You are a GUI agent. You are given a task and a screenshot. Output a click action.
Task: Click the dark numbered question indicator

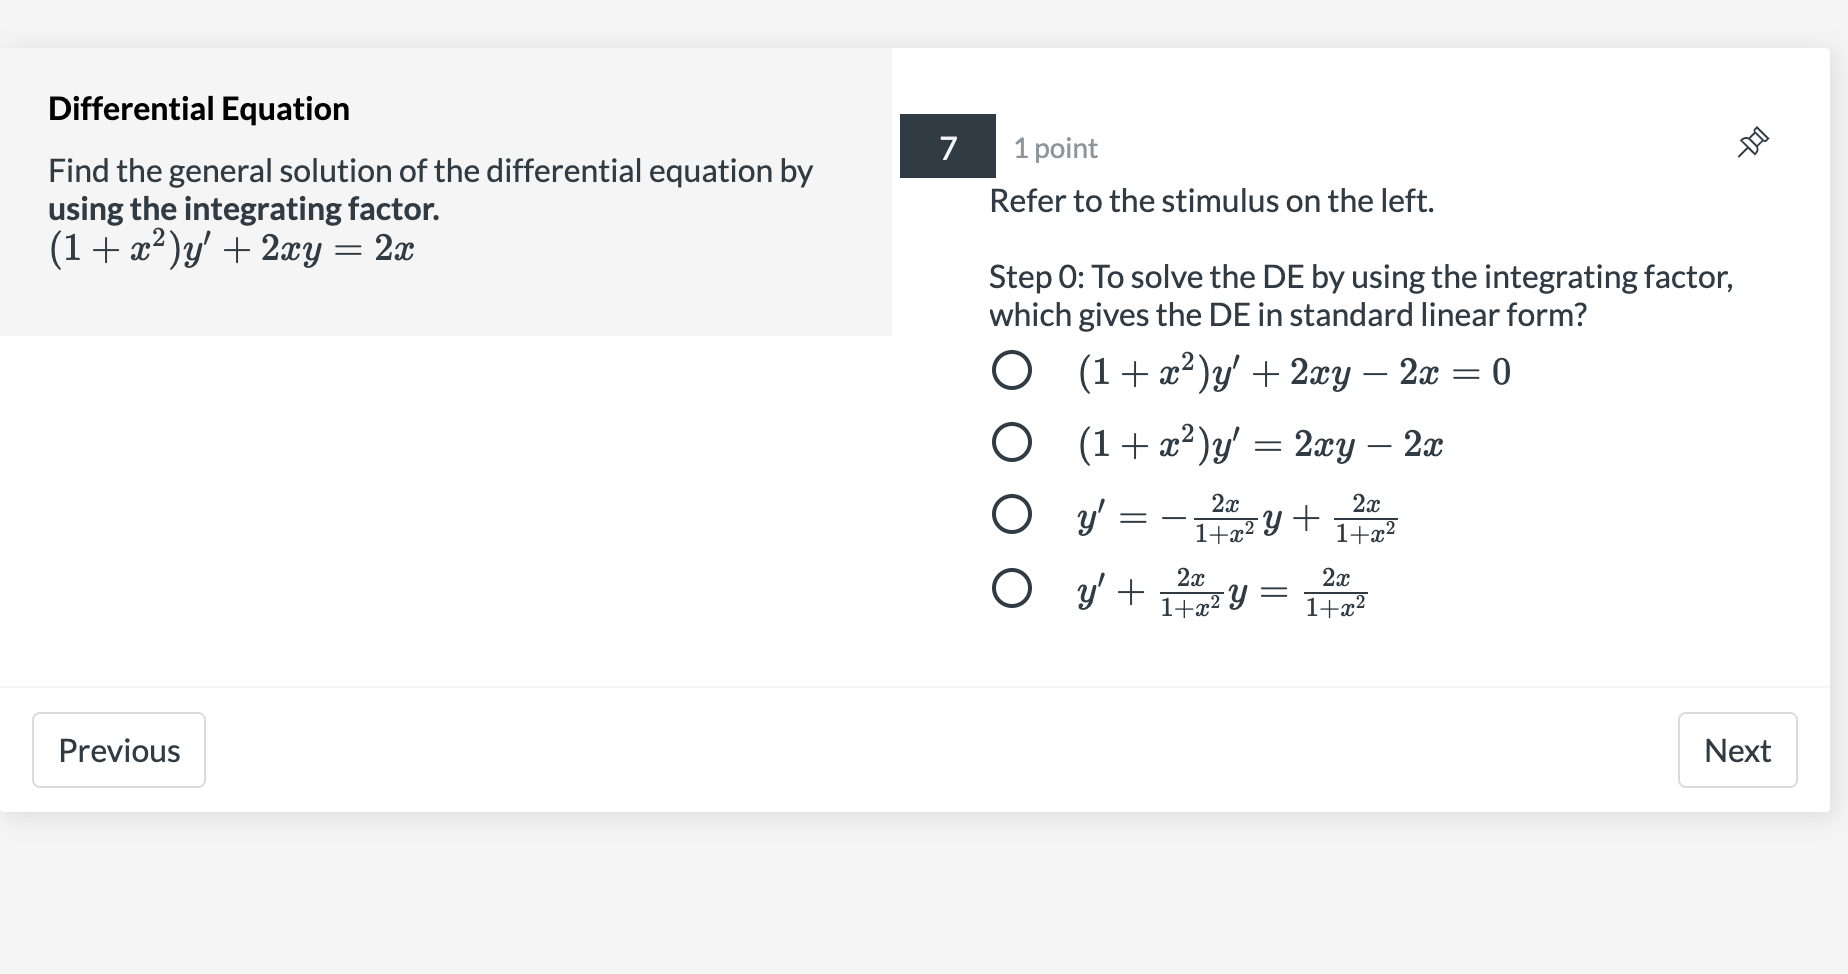click(x=946, y=146)
